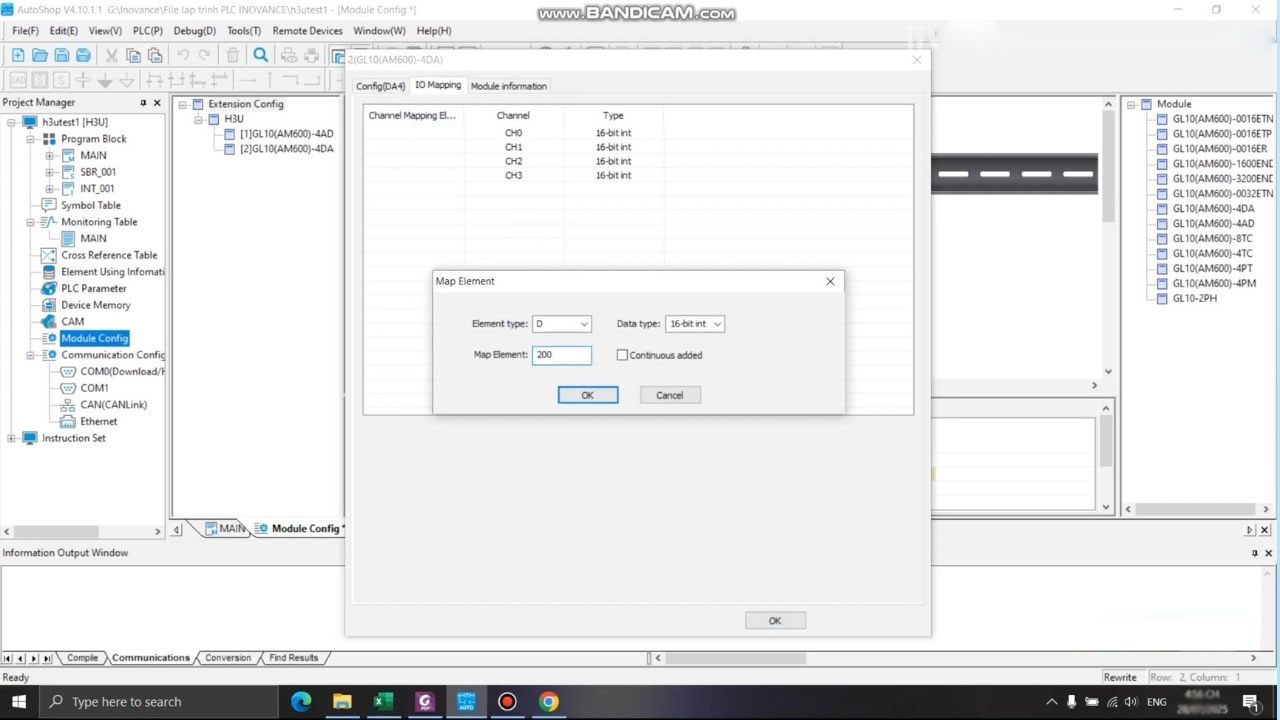
Task: Click the Map Element input field
Action: (561, 355)
